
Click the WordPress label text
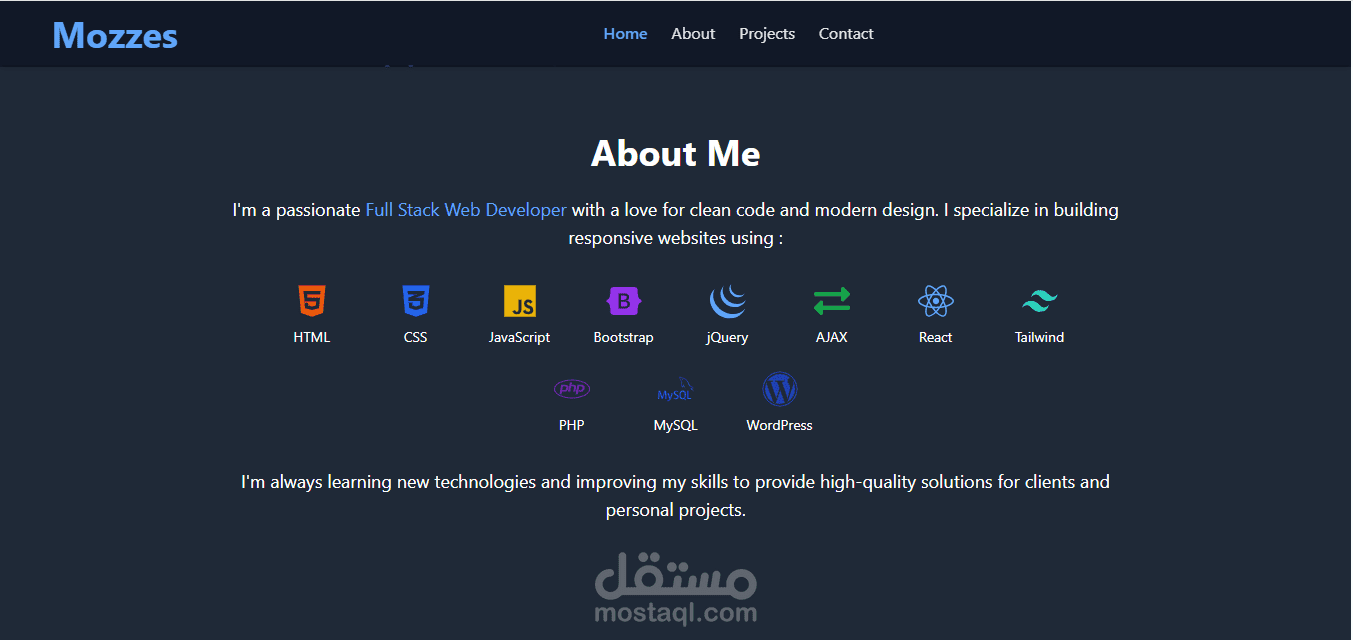point(780,425)
